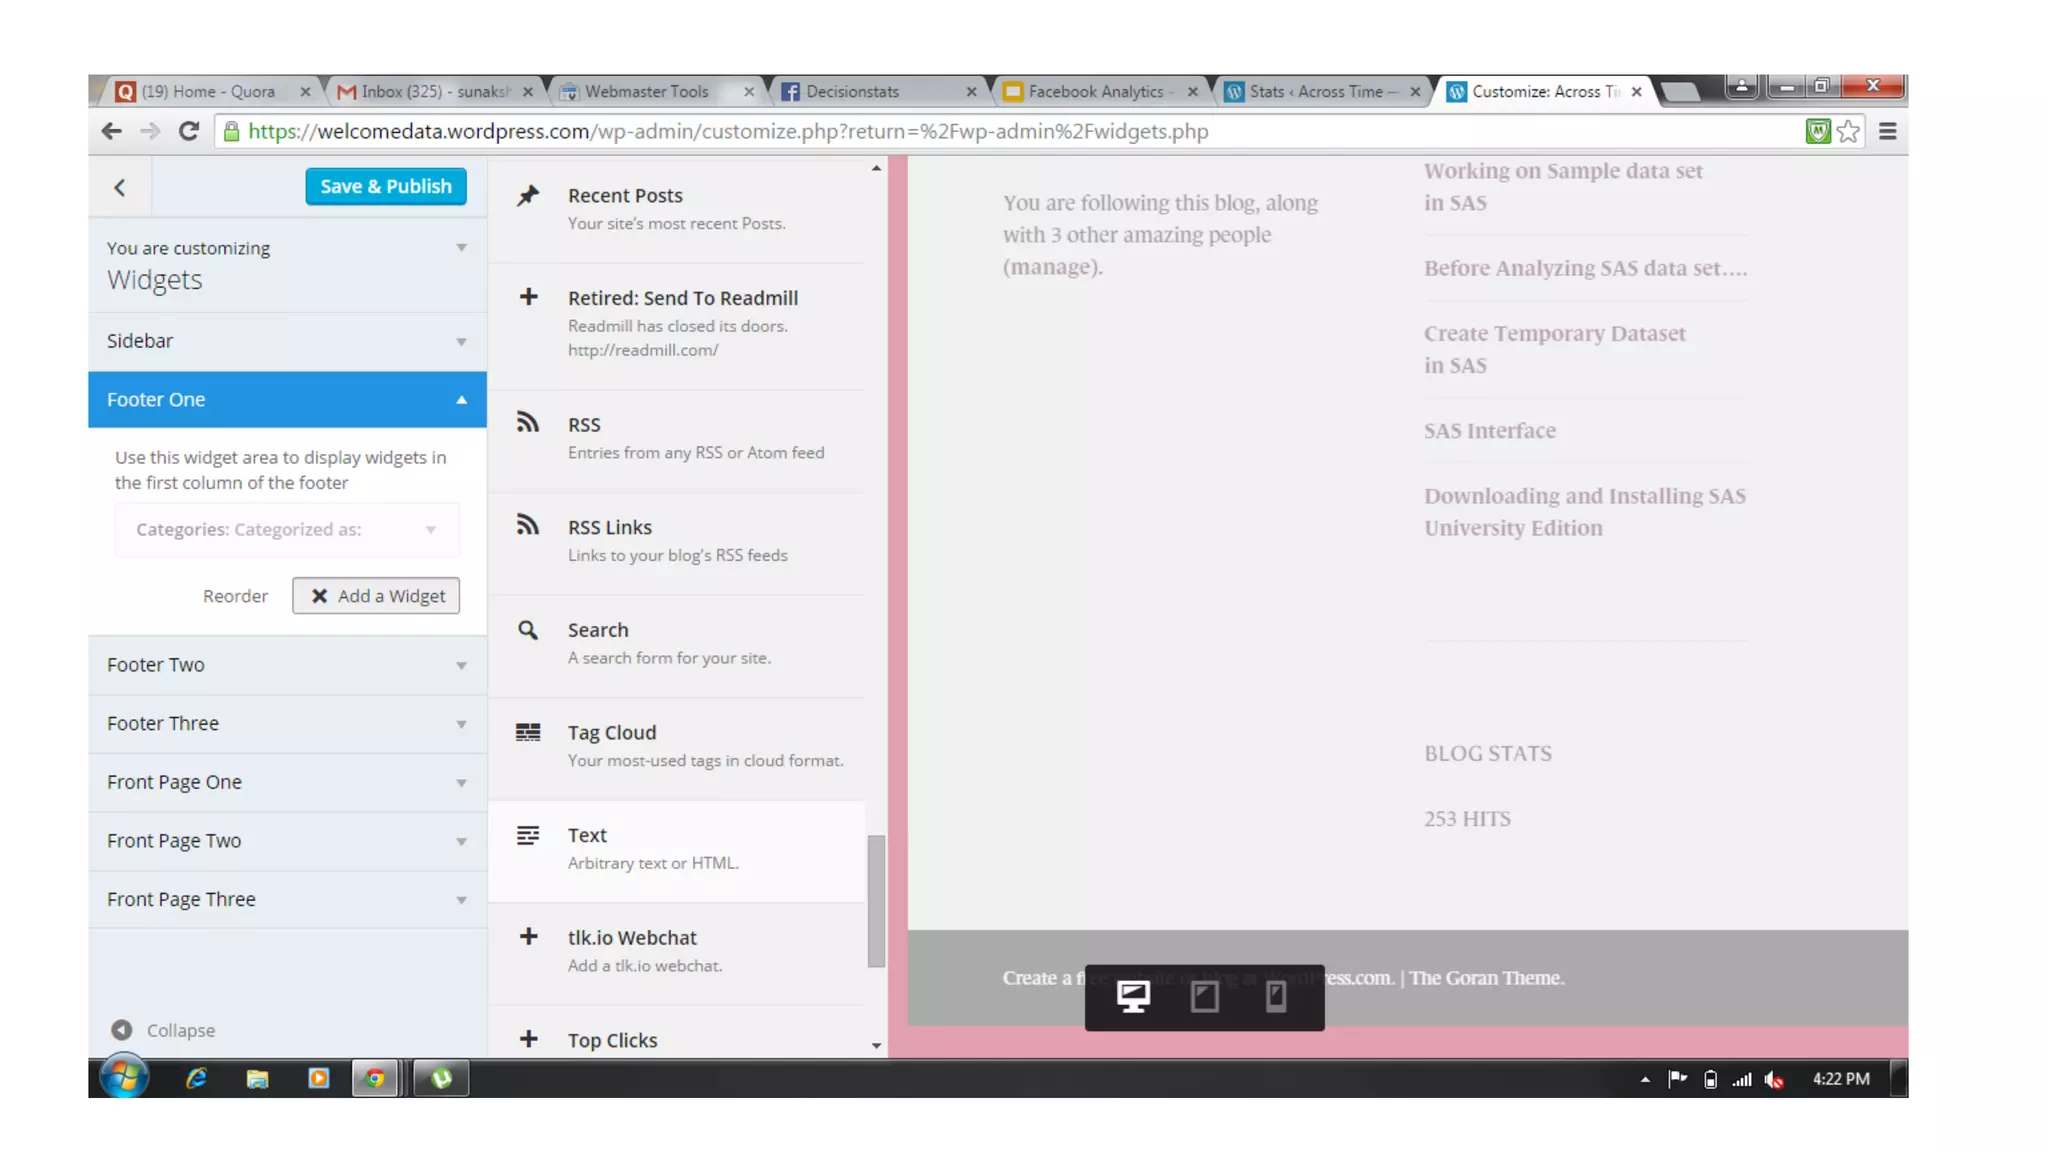The image size is (2048, 1152).
Task: Click the back arrow in customizer header
Action: (x=120, y=187)
